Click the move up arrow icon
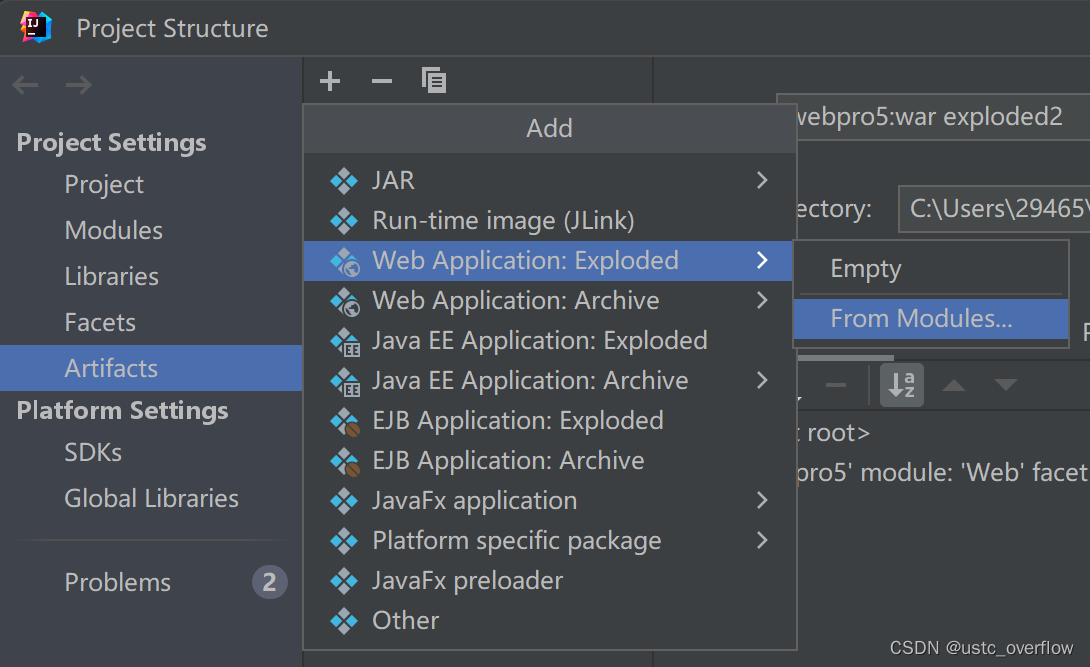The image size is (1090, 667). click(953, 385)
